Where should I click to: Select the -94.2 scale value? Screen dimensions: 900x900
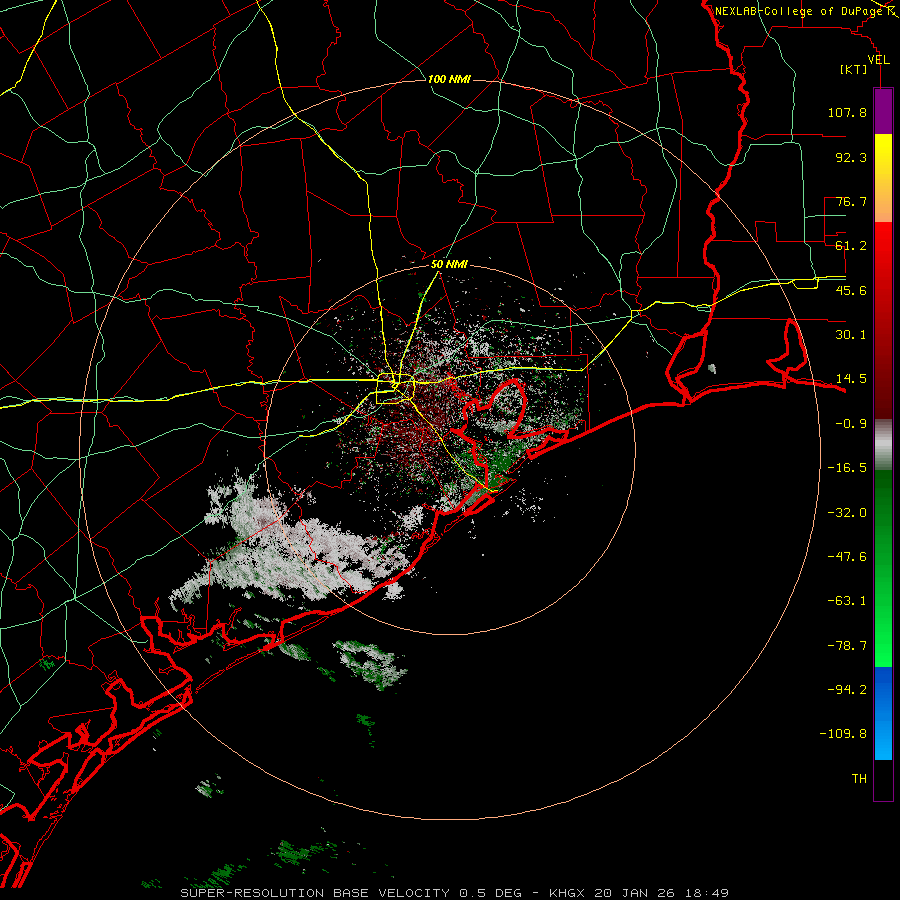click(847, 689)
